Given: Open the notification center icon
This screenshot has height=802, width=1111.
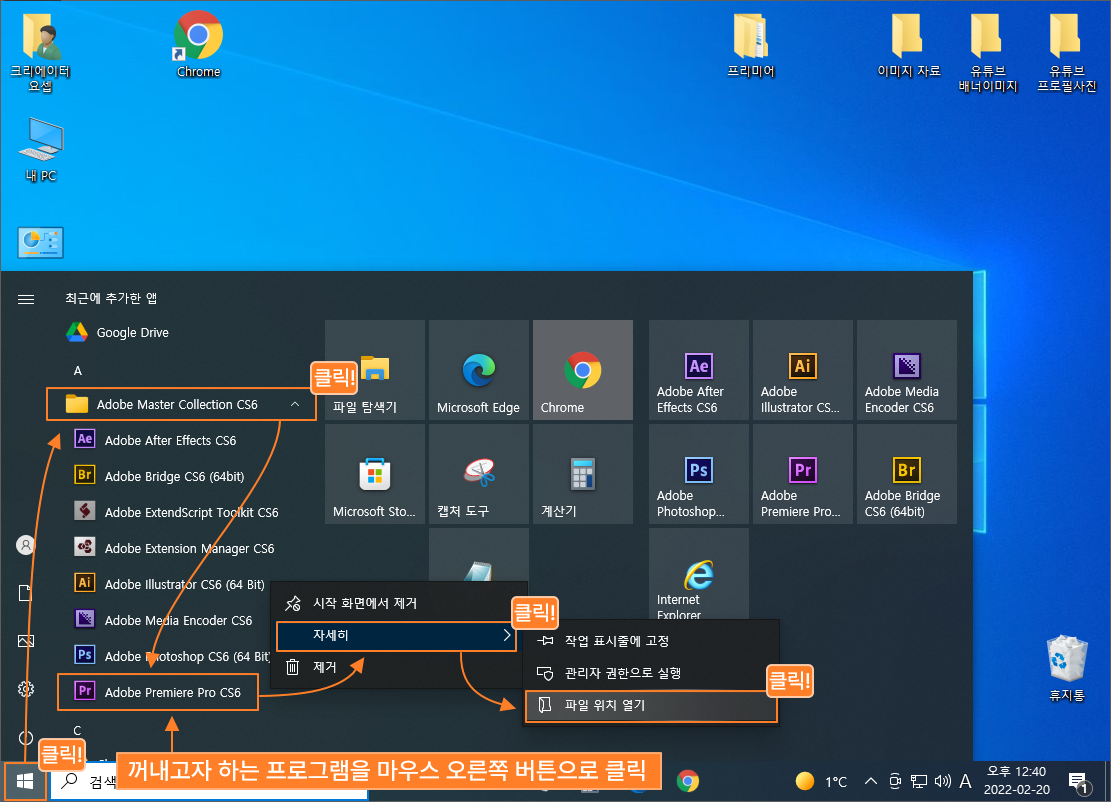Looking at the screenshot, I should coord(1079,782).
